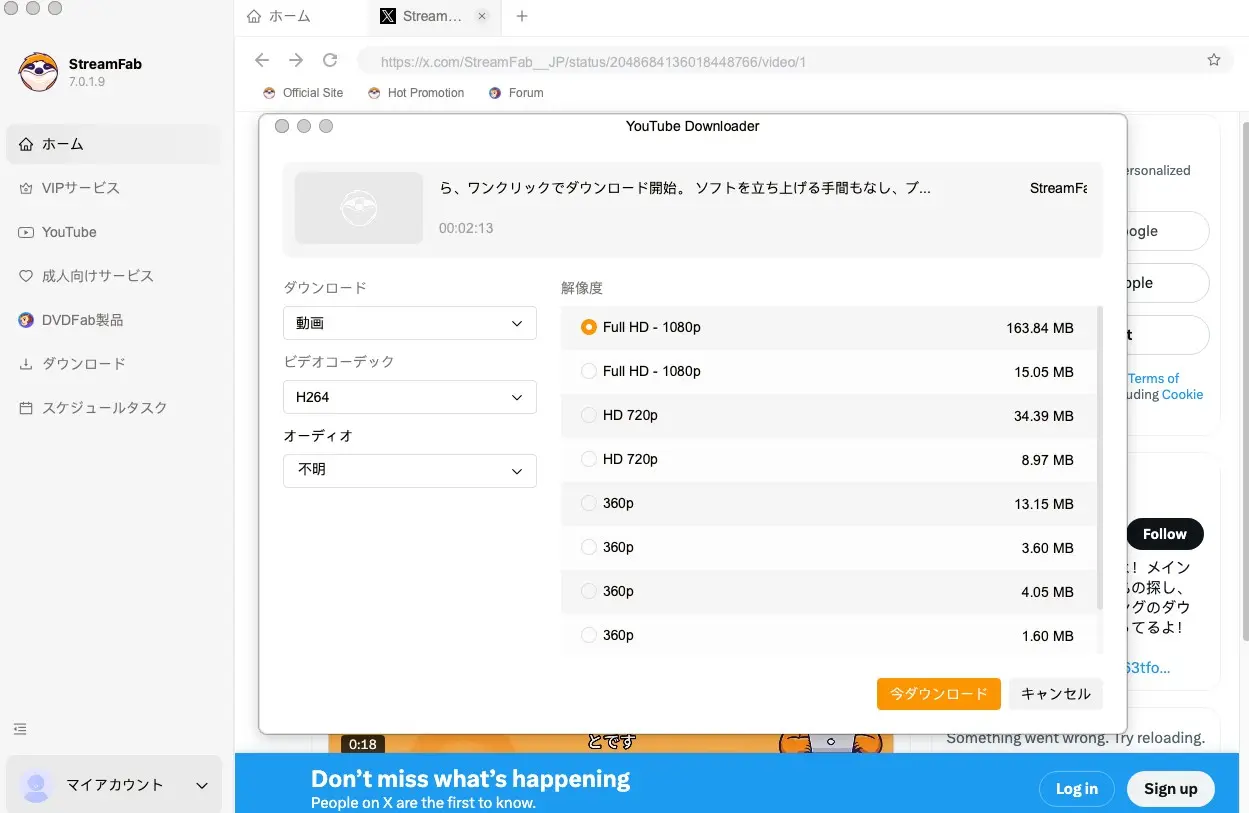Go forward with the right arrow
Screen dimensions: 1249x813
(x=296, y=61)
